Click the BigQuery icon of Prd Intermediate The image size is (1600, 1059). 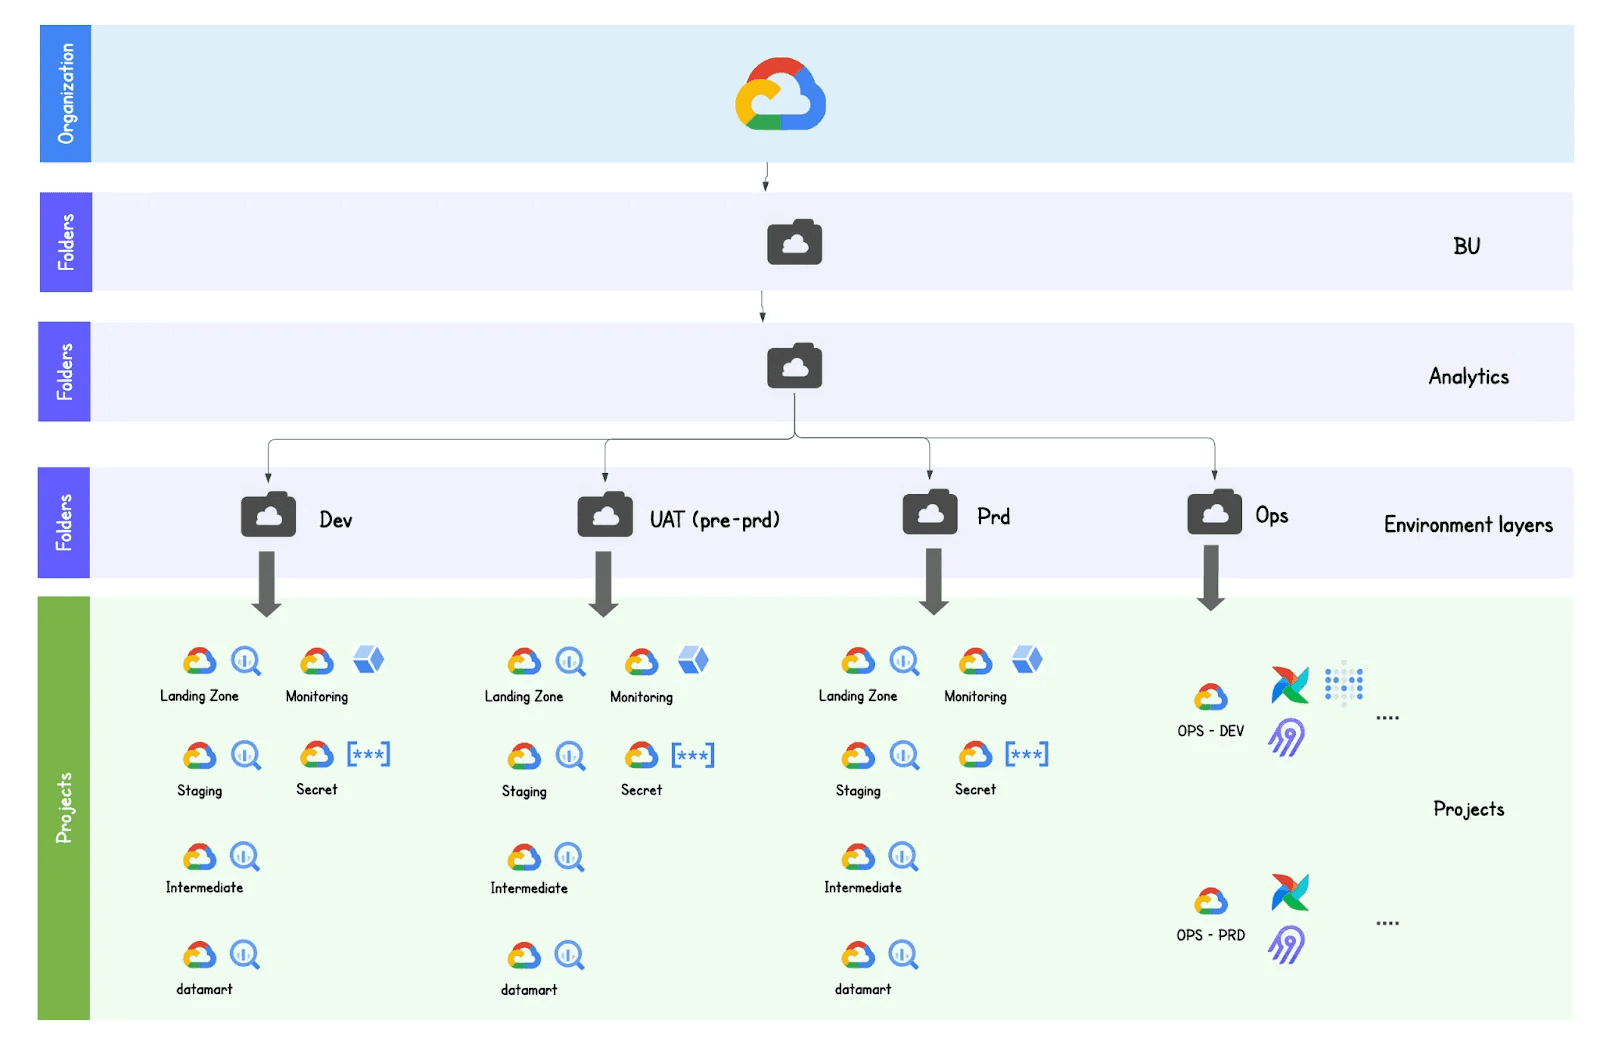pos(904,857)
